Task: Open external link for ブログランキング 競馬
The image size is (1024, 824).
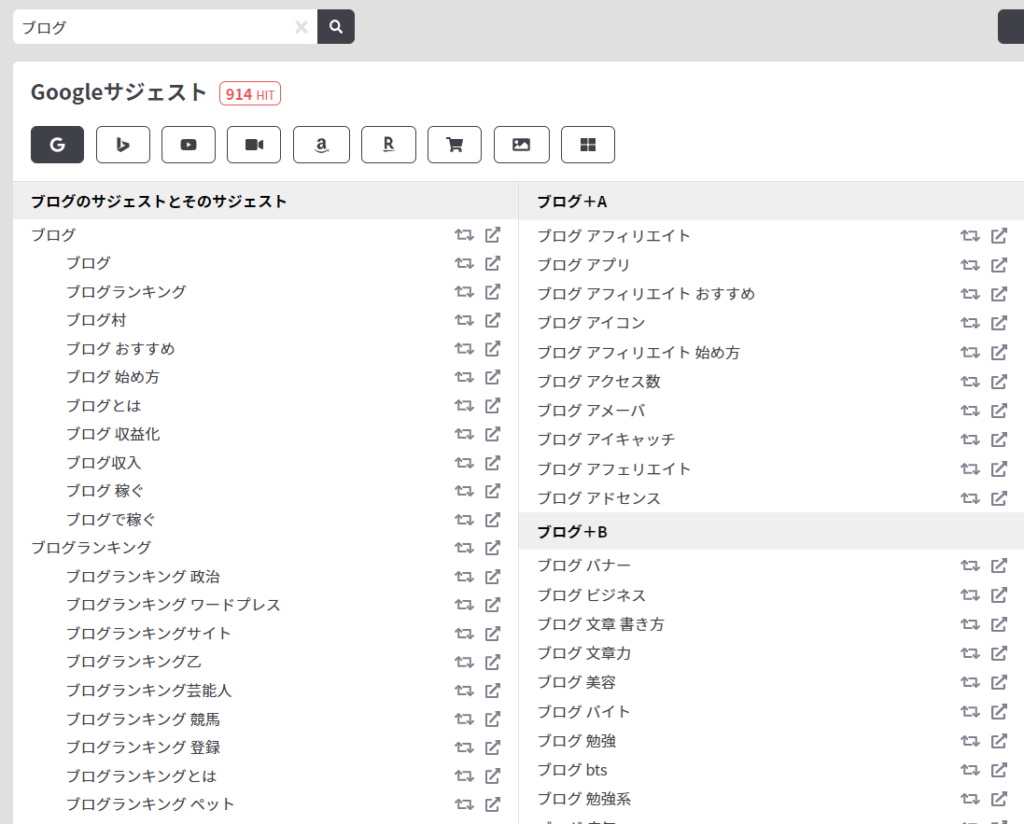Action: point(492,719)
